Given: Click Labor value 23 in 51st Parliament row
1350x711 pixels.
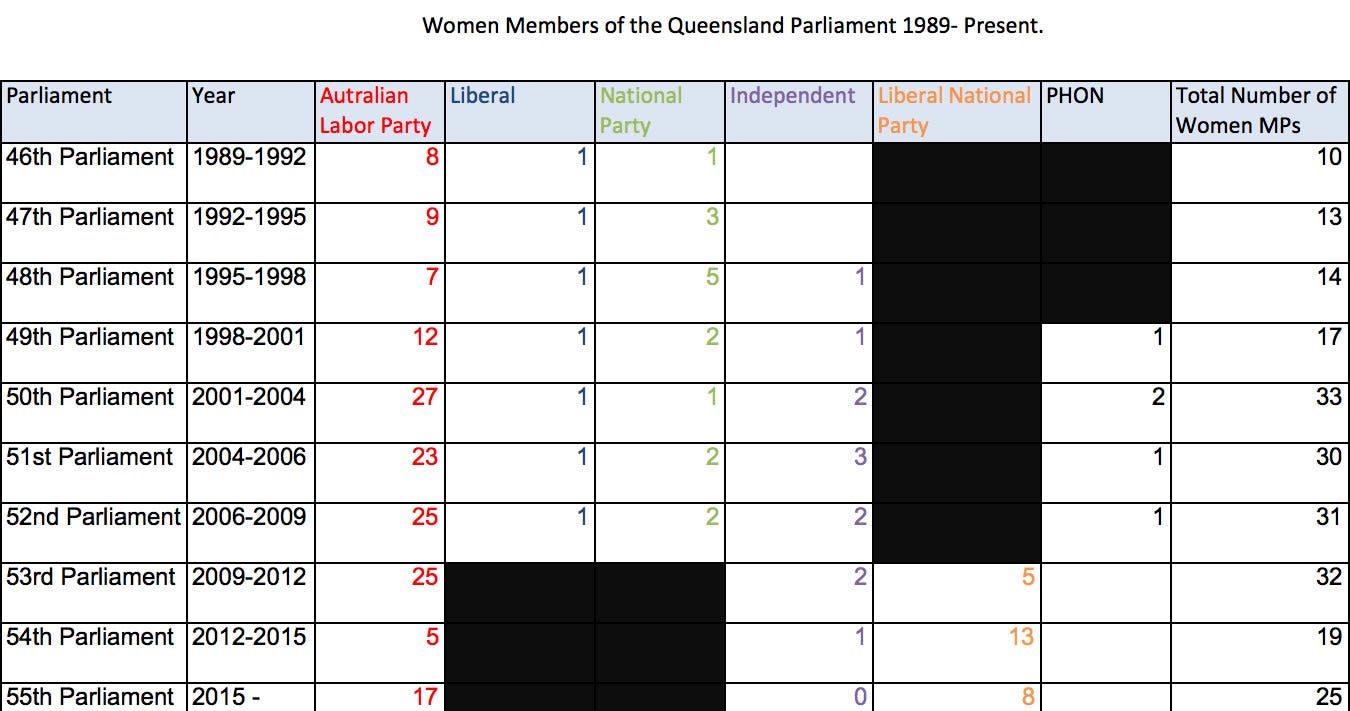Looking at the screenshot, I should tap(426, 457).
